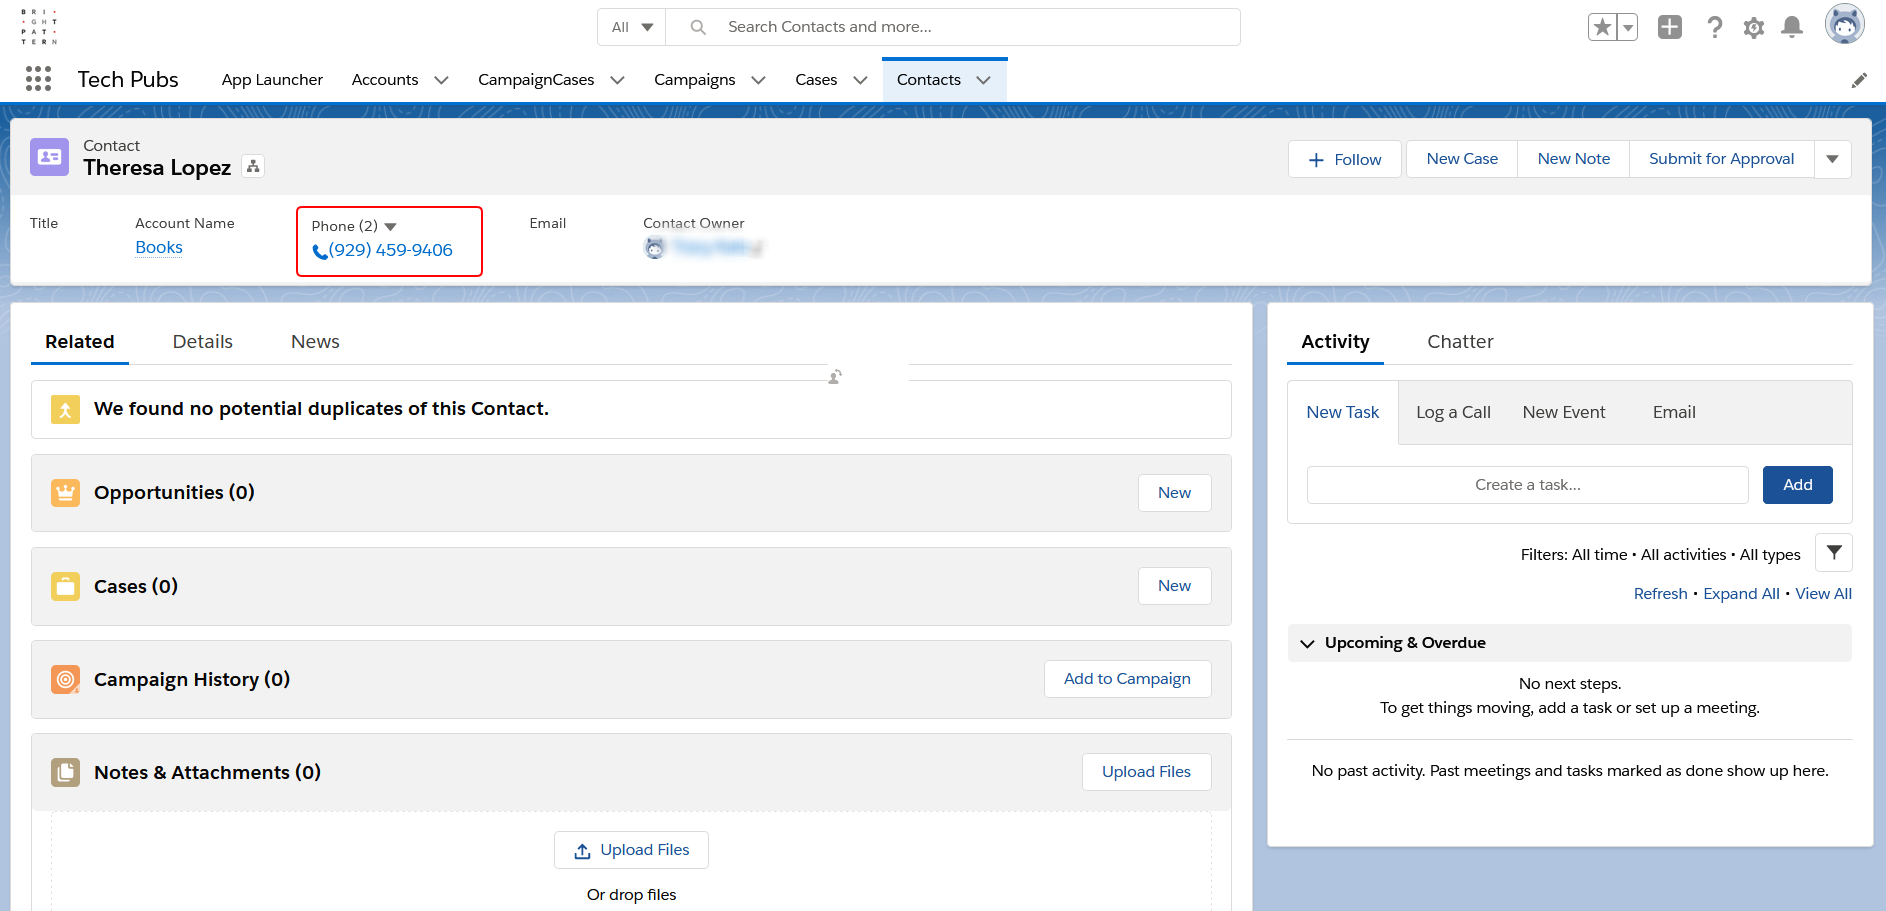
Task: Open the activity filter funnel icon
Action: [x=1834, y=552]
